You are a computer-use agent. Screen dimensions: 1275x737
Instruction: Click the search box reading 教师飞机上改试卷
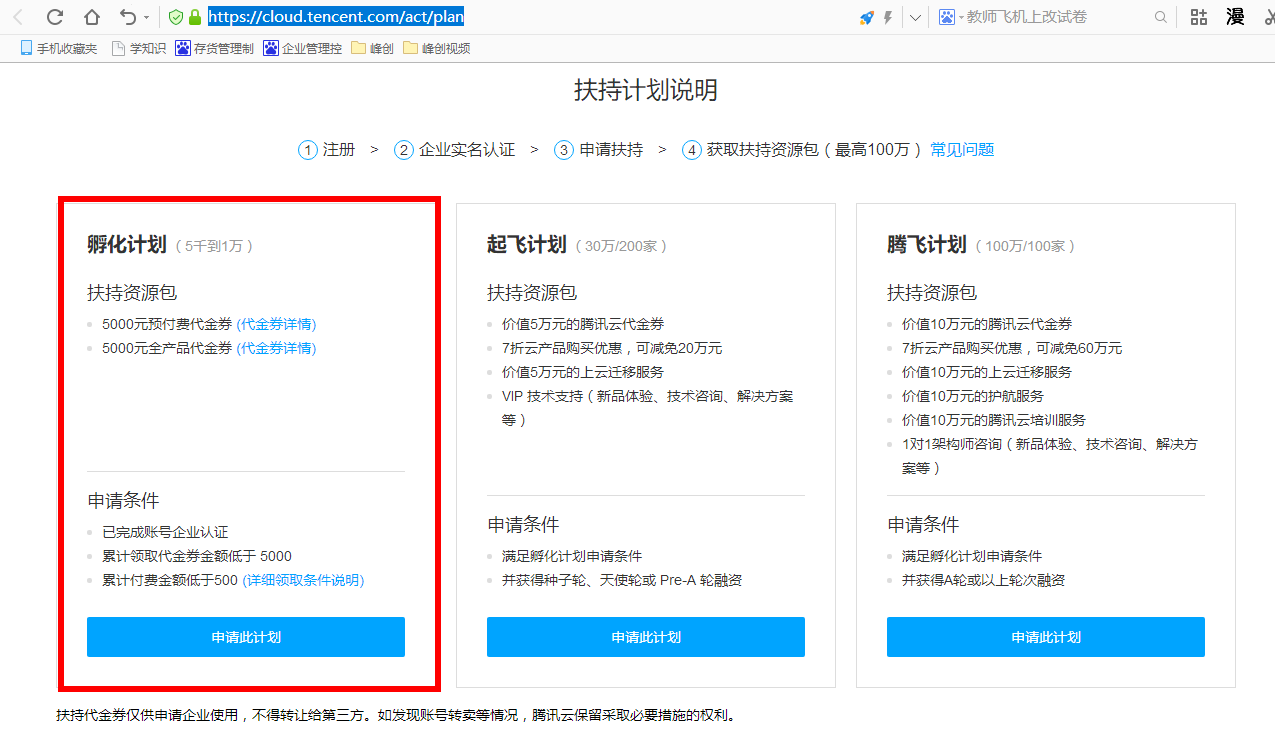pos(1026,17)
